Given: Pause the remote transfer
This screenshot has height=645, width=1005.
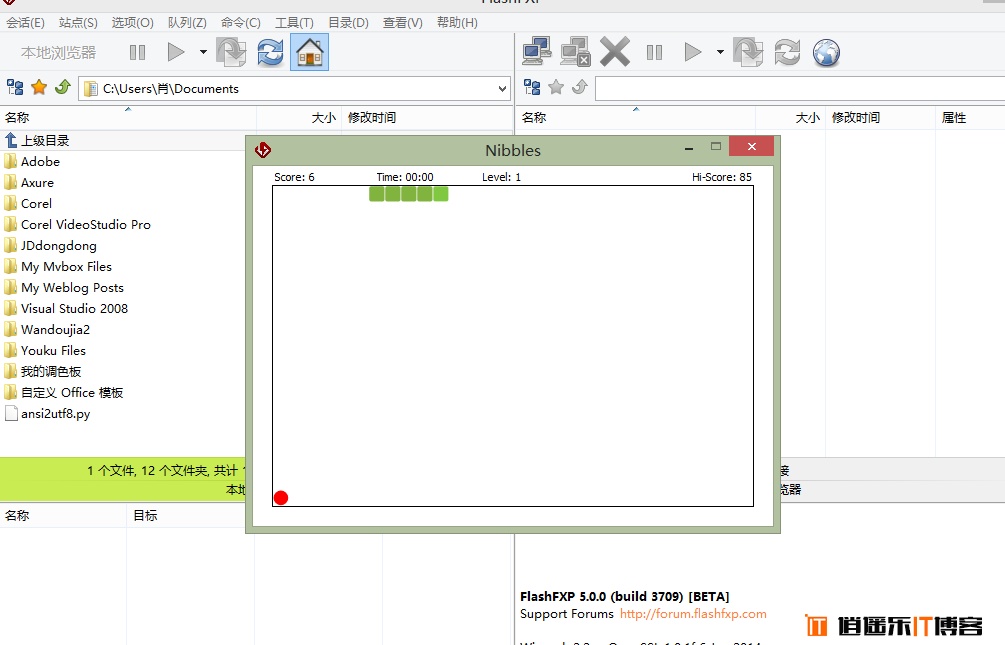Looking at the screenshot, I should pos(654,52).
